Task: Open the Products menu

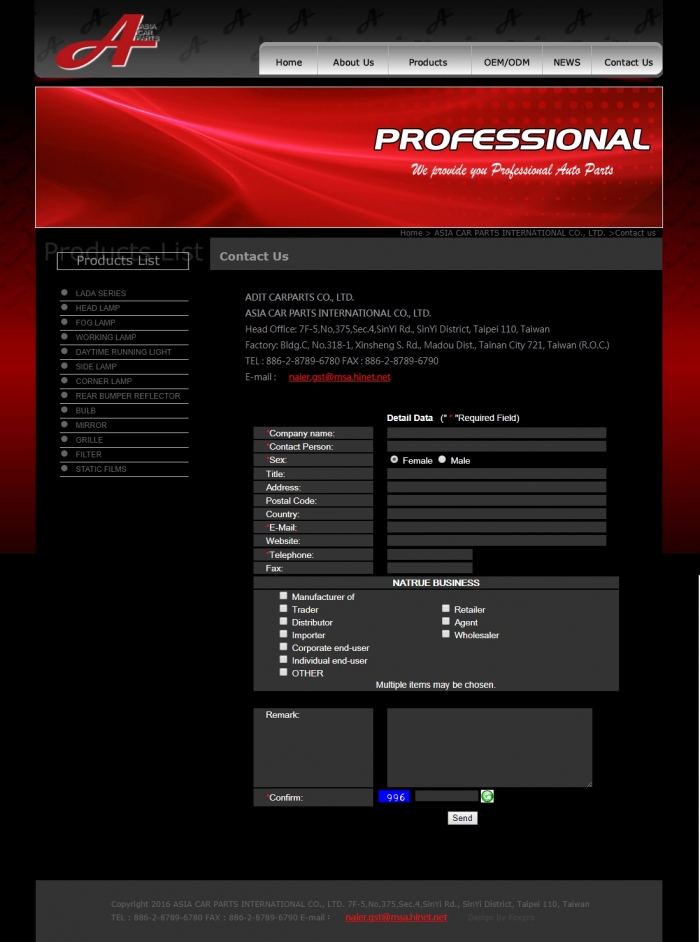Action: tap(428, 62)
